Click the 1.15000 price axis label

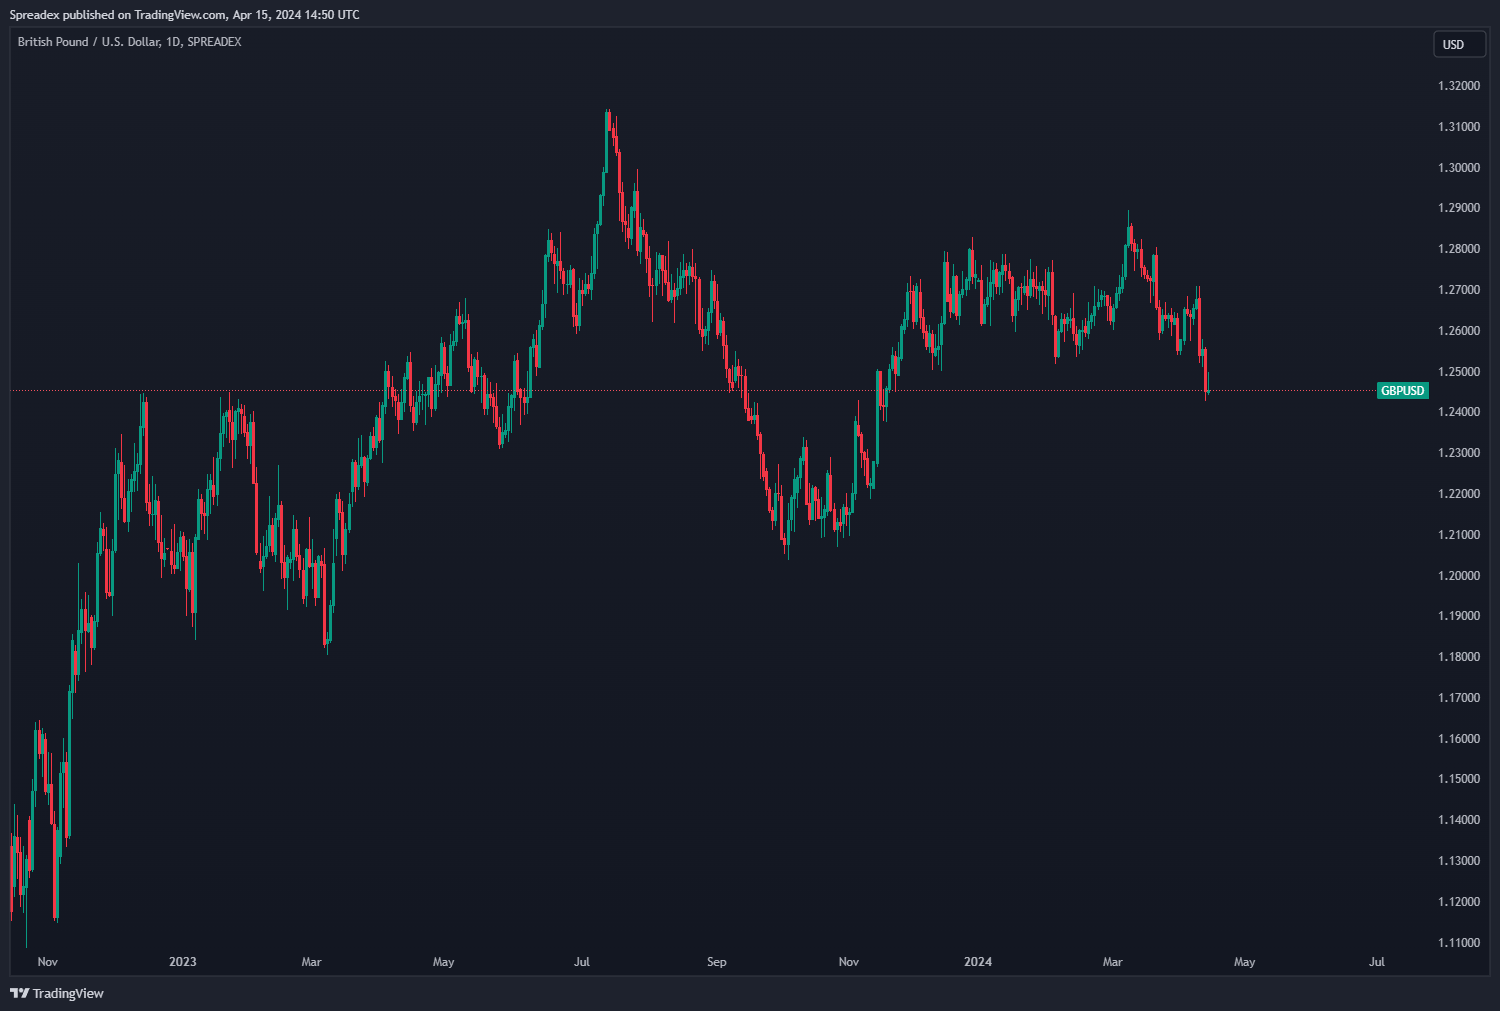tap(1459, 779)
